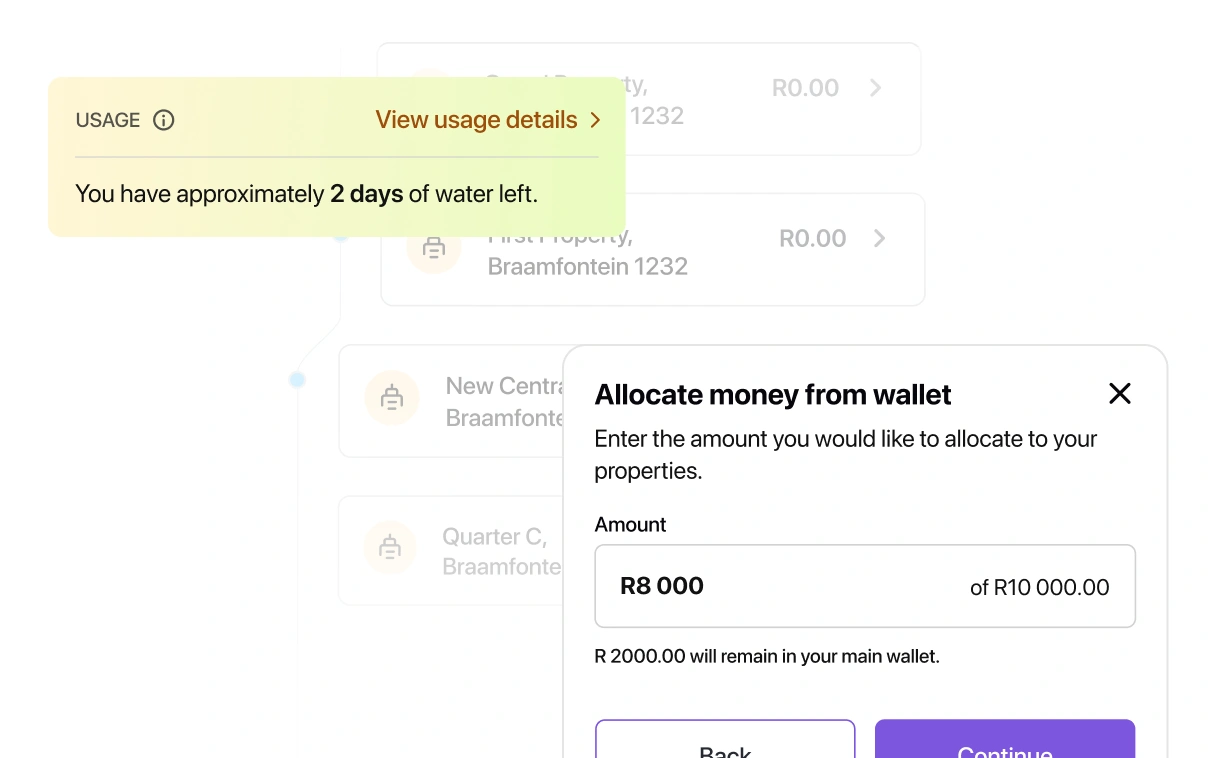Click the New Central property meter icon
This screenshot has width=1212, height=758.
[392, 398]
